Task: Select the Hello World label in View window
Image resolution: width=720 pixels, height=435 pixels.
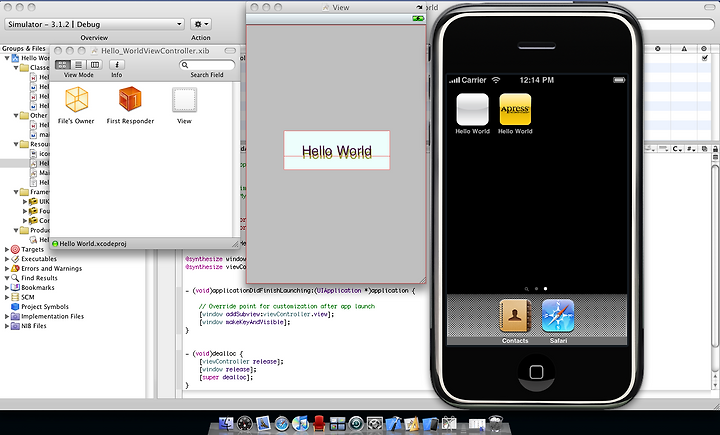Action: tap(337, 151)
